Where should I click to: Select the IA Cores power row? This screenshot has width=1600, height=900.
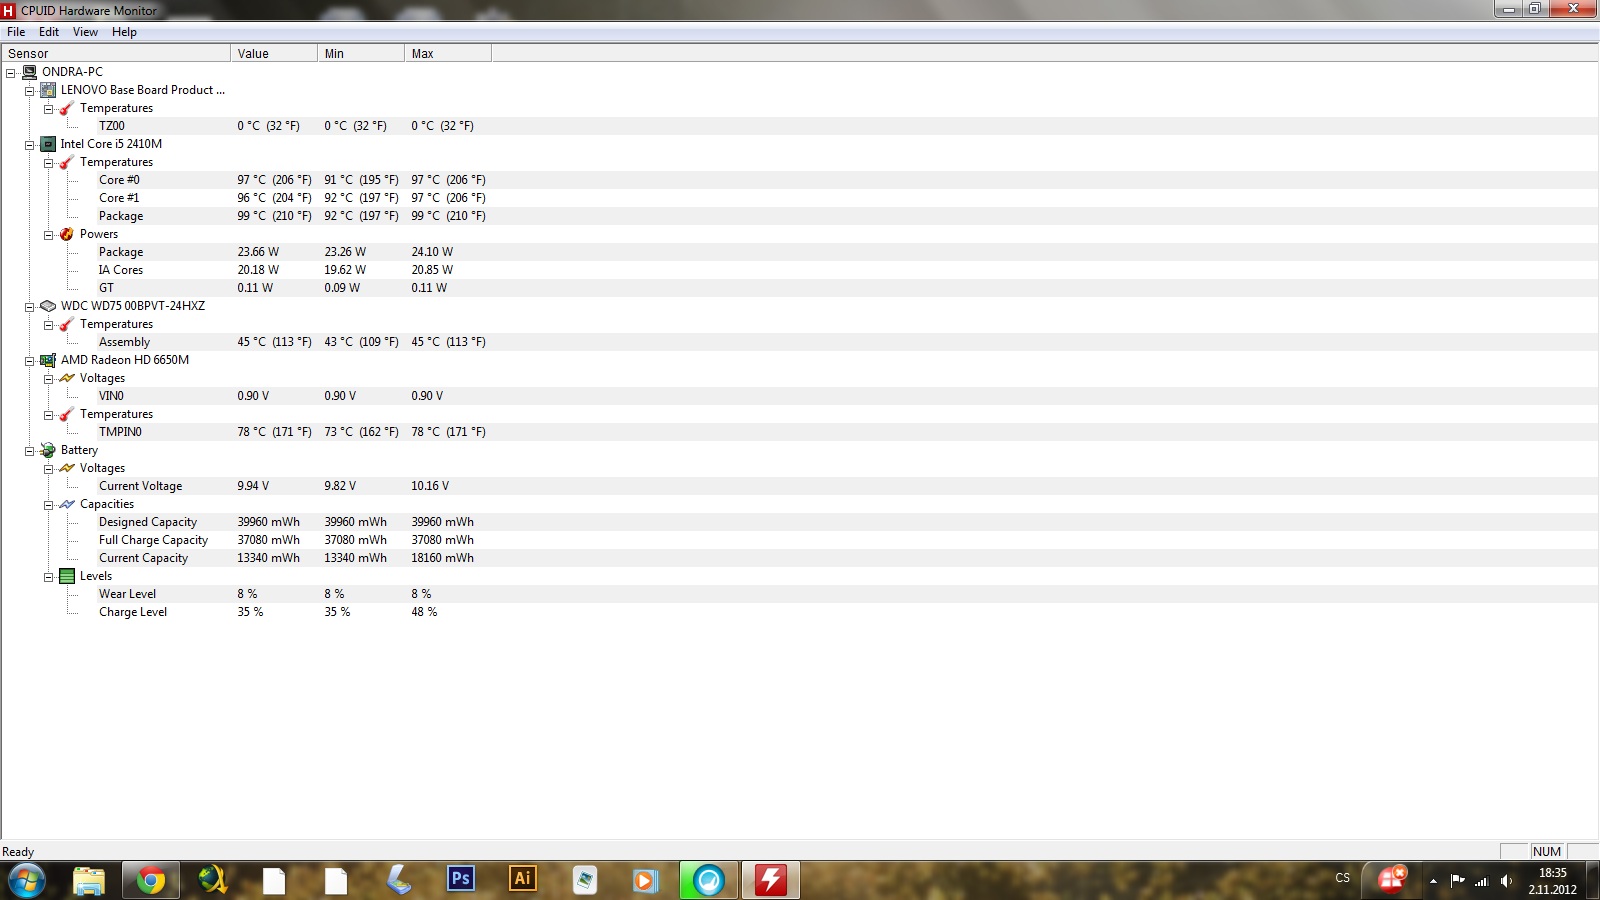(800, 270)
